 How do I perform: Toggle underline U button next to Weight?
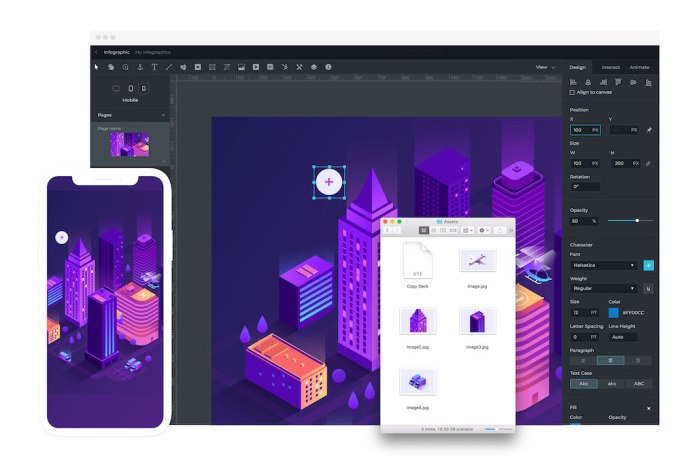648,288
